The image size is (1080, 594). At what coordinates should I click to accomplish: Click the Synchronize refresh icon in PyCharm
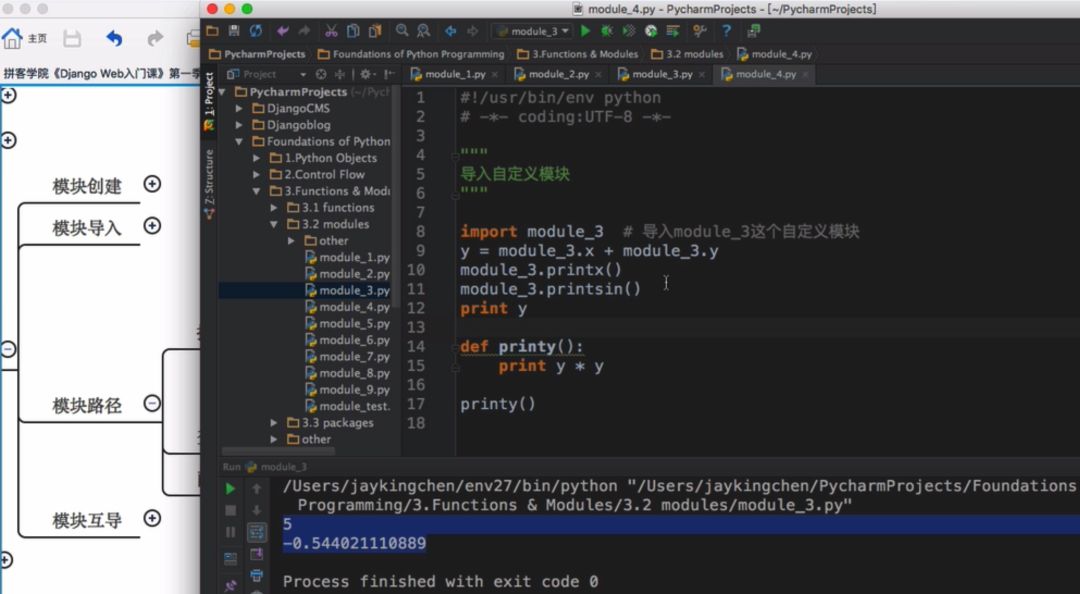click(256, 31)
